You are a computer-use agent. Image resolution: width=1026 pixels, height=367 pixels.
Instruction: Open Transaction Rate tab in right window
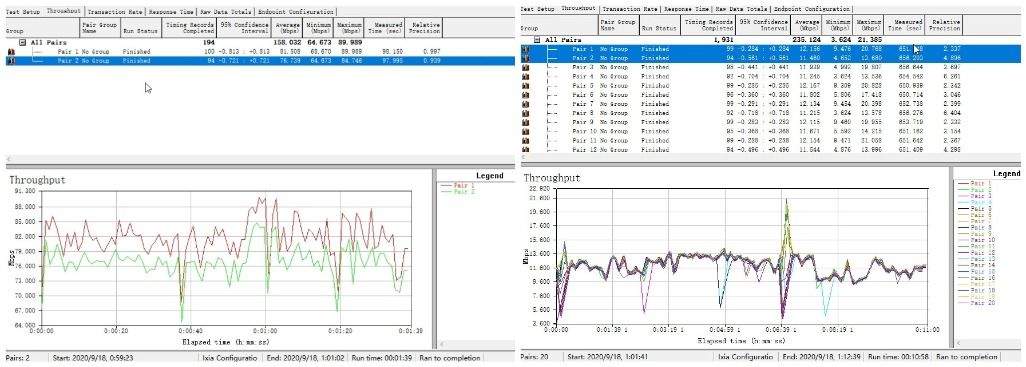point(629,9)
